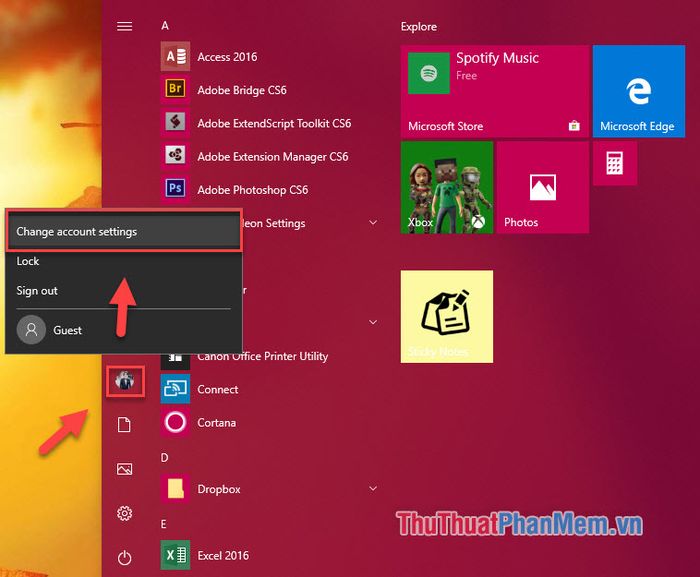This screenshot has height=577, width=700.
Task: Click the letter A group header
Action: [165, 26]
